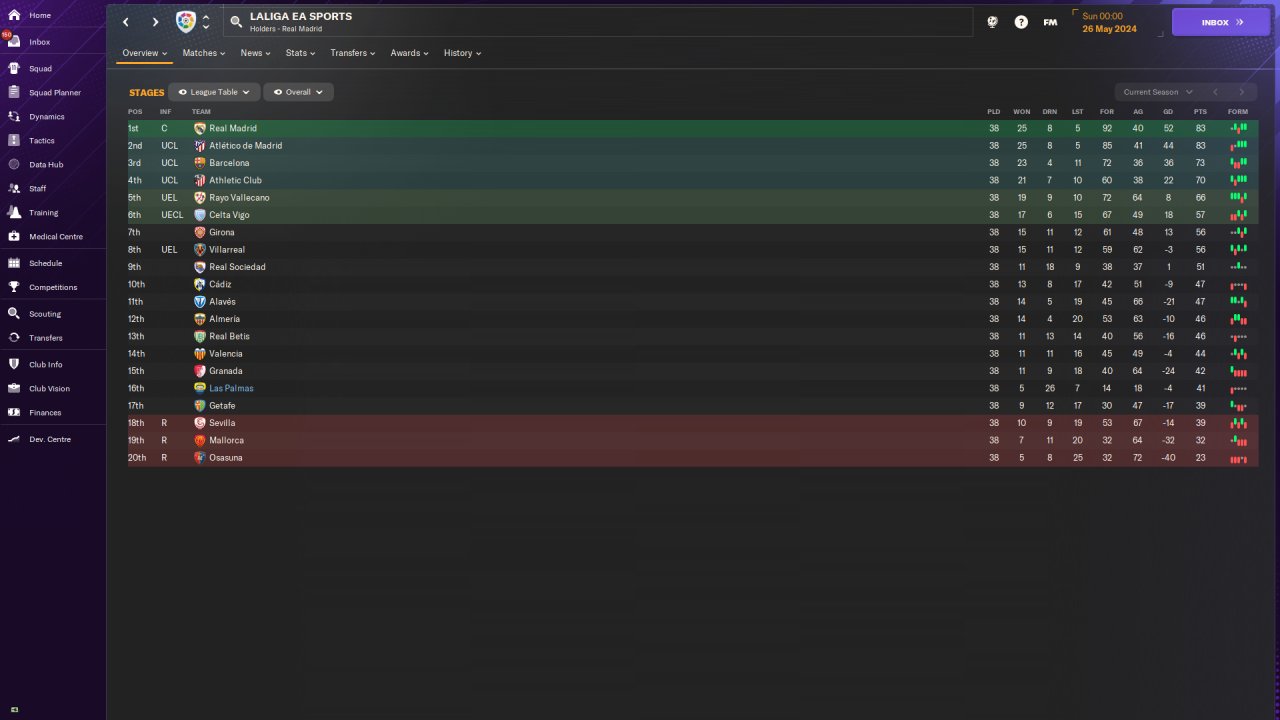Go to next season arrow
Screen dimensions: 1280x720
point(1242,92)
